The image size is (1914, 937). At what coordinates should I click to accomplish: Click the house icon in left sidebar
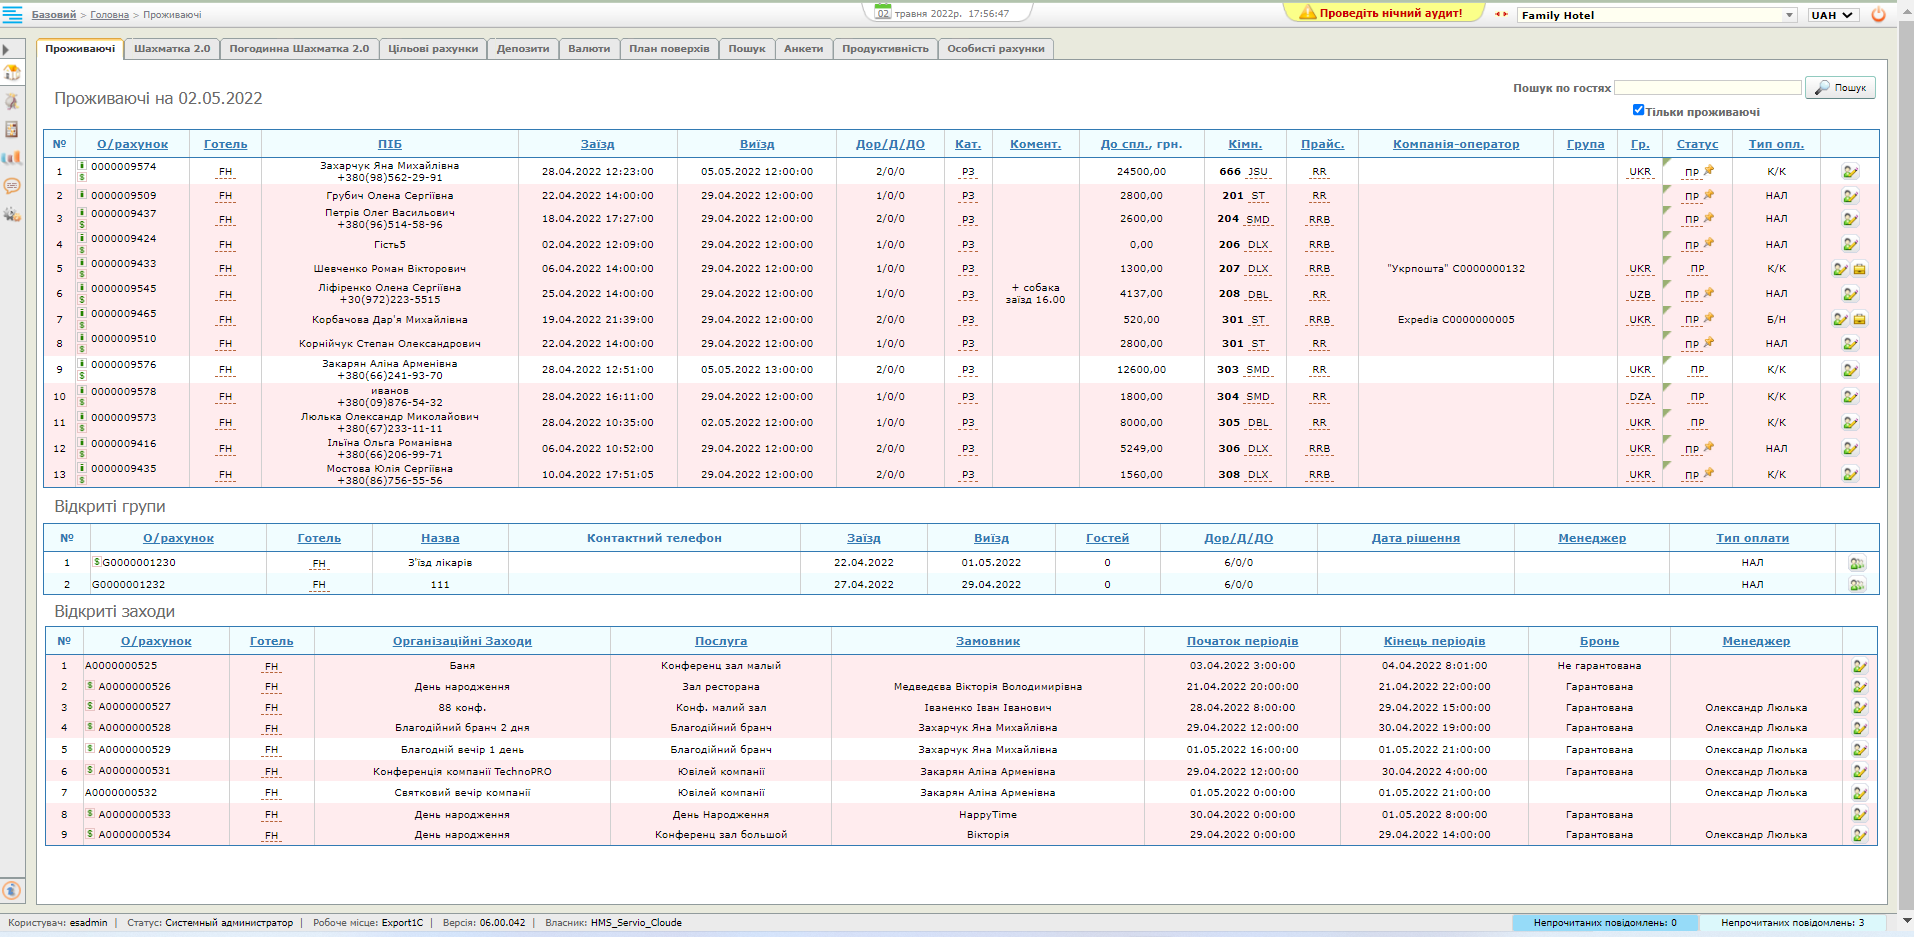coord(12,73)
